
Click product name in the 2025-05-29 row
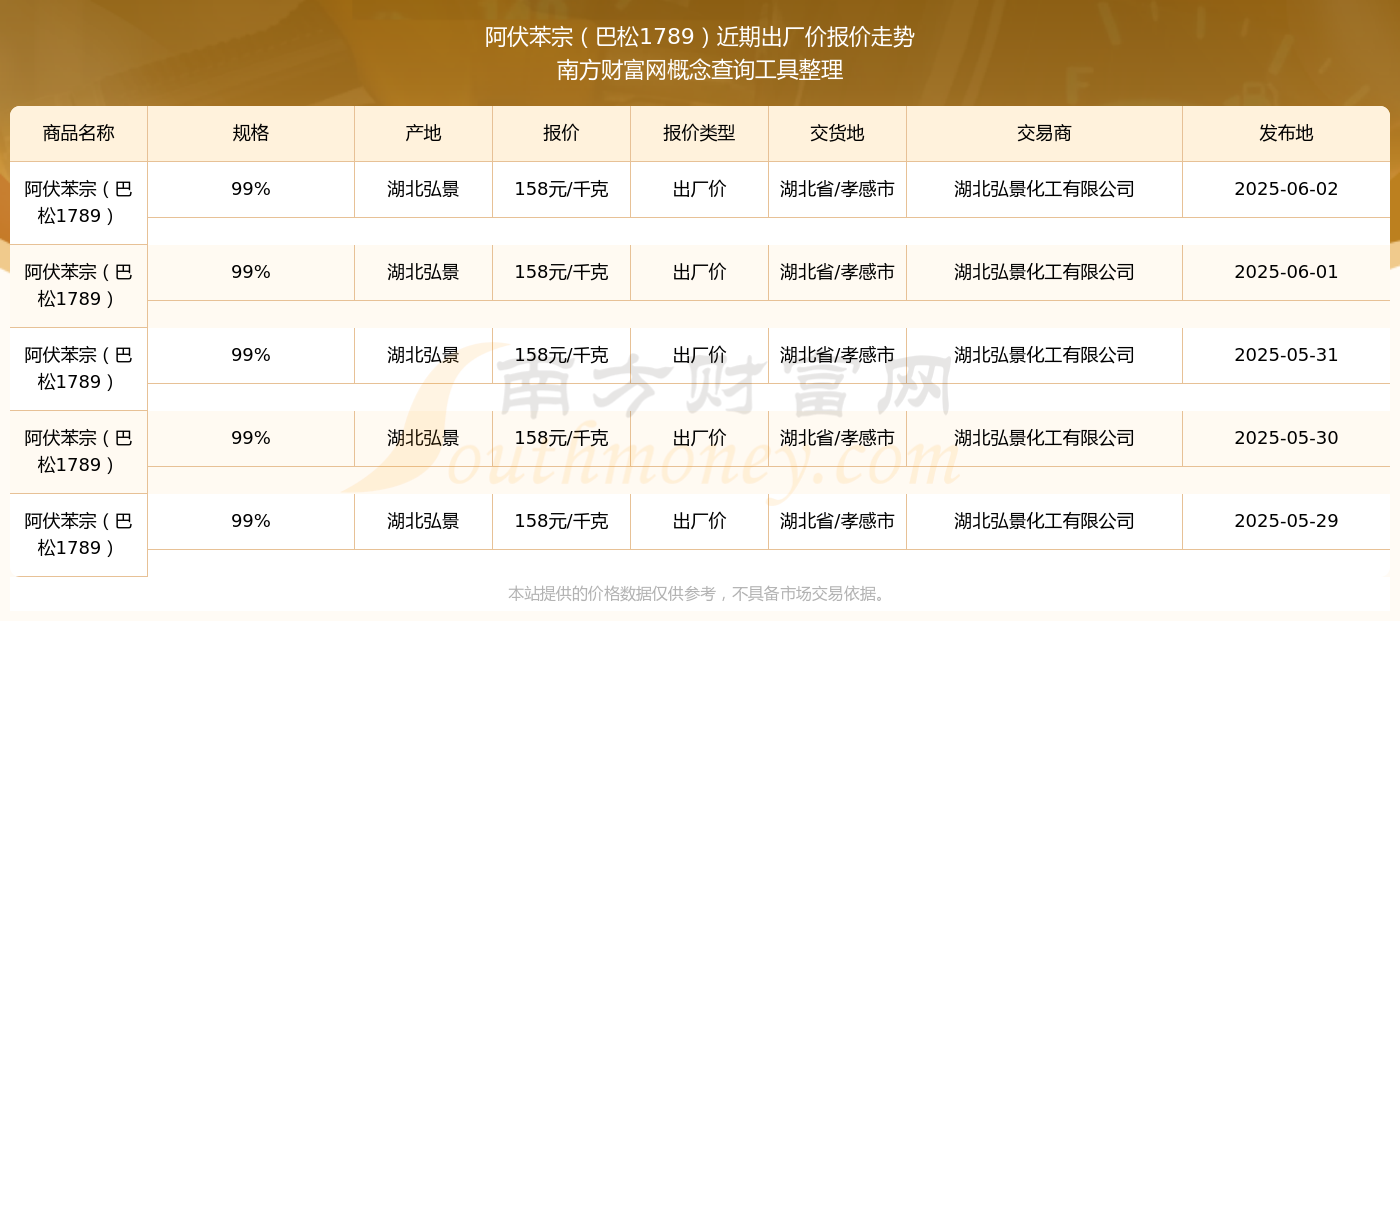click(79, 534)
